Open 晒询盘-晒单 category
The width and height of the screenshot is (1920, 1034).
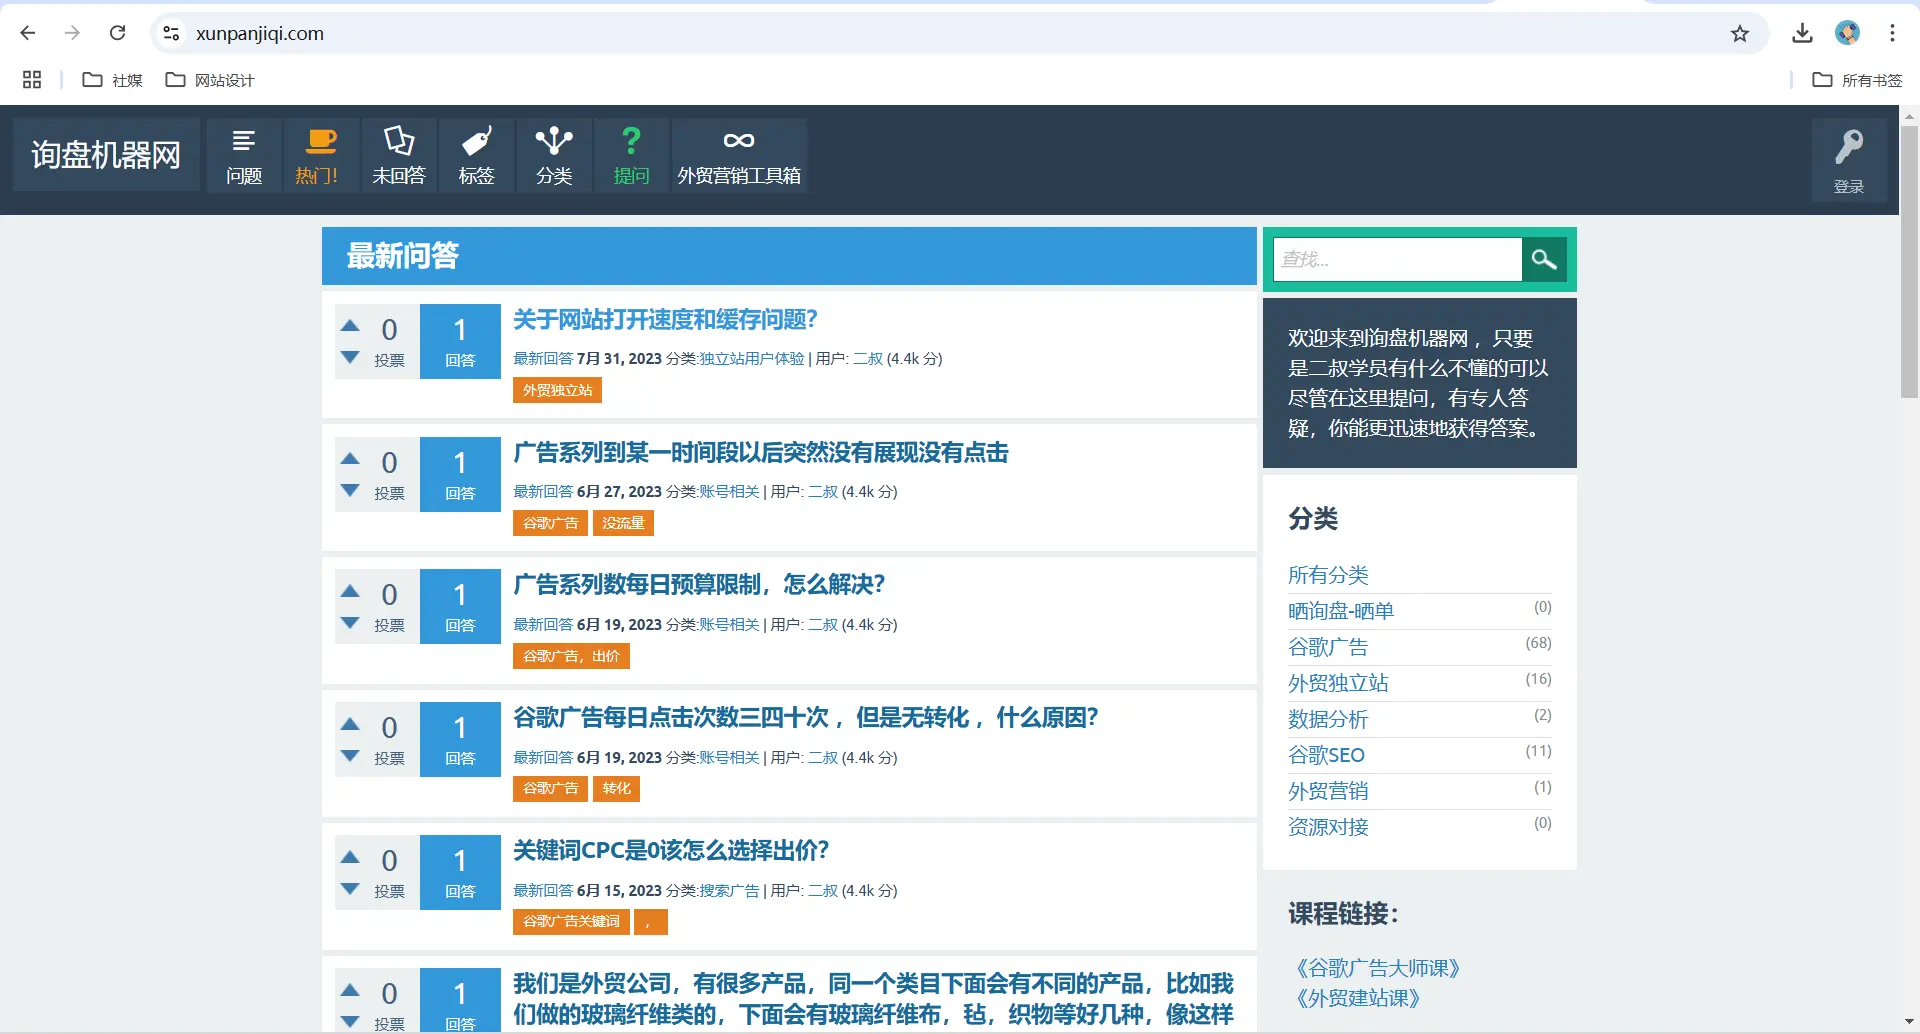(1341, 611)
